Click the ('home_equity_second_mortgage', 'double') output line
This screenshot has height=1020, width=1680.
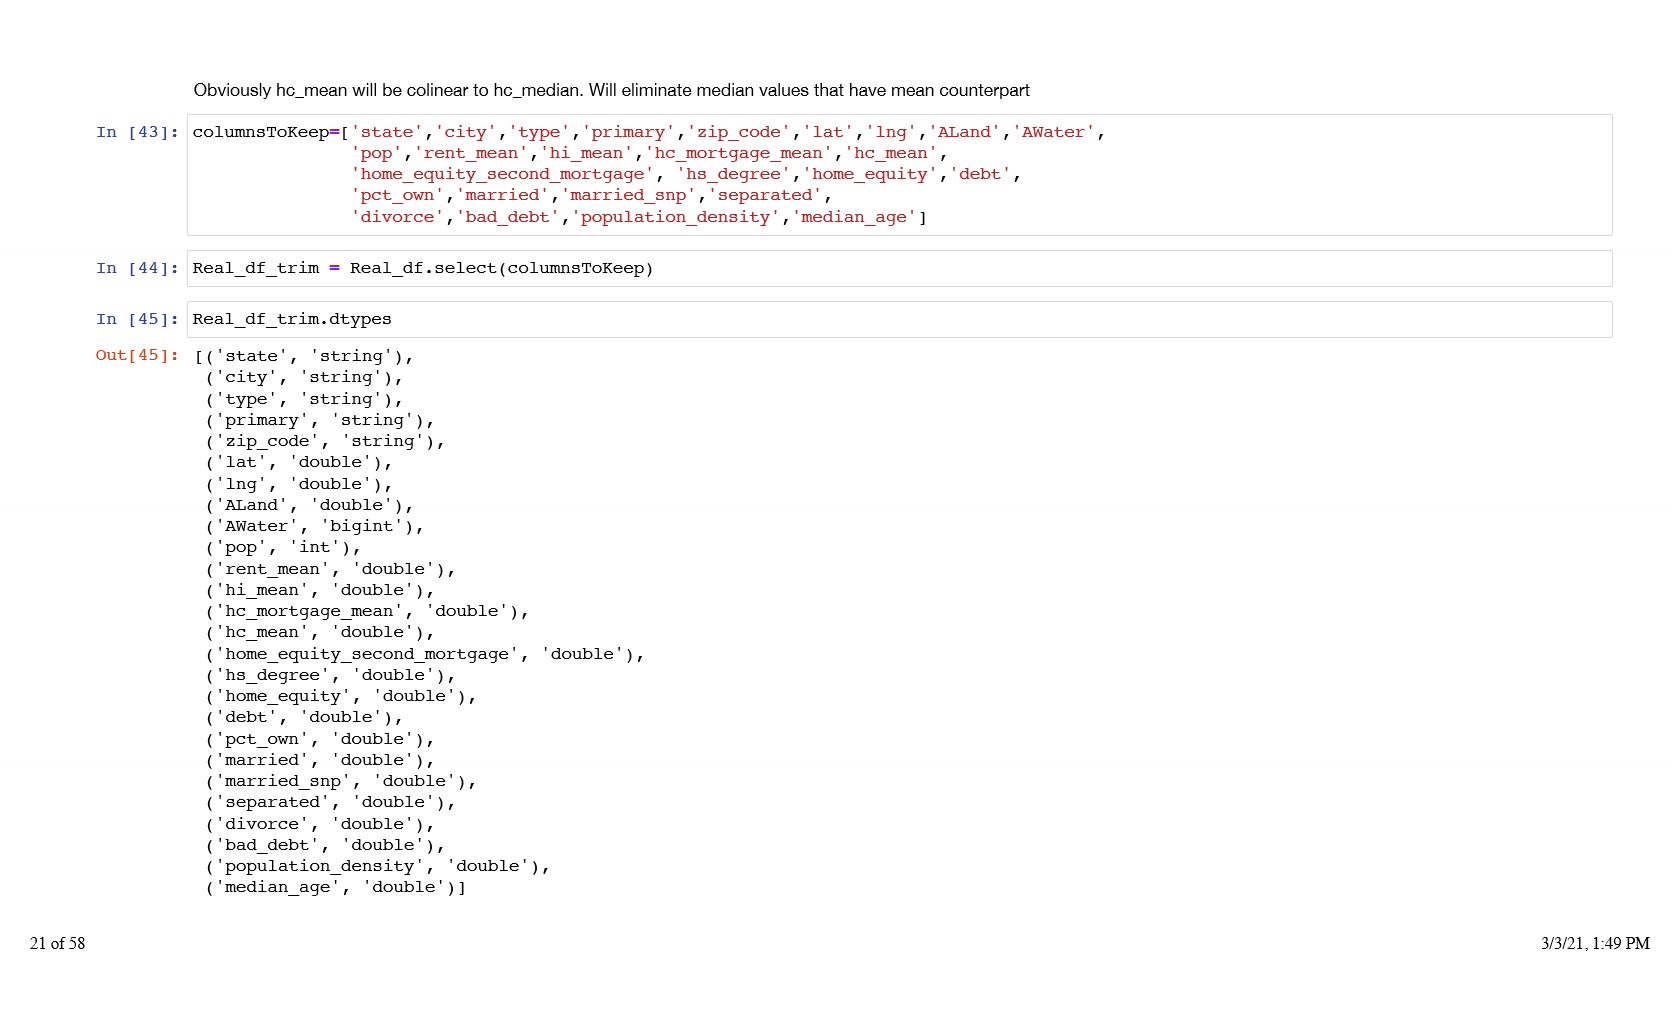424,654
